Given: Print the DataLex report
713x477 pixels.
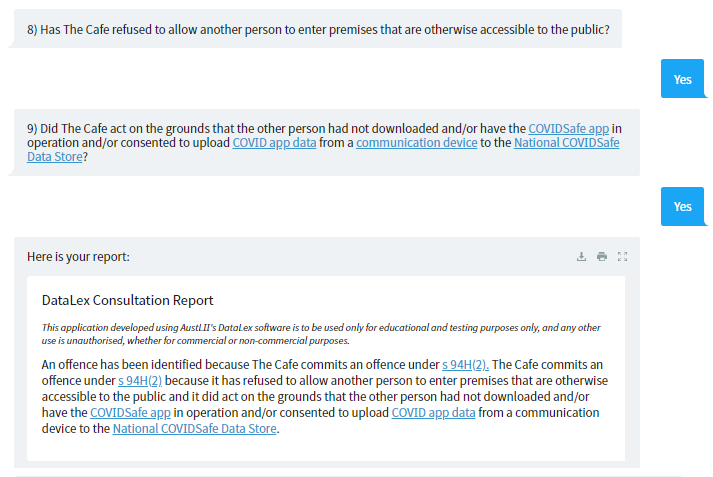Looking at the screenshot, I should click(x=602, y=256).
